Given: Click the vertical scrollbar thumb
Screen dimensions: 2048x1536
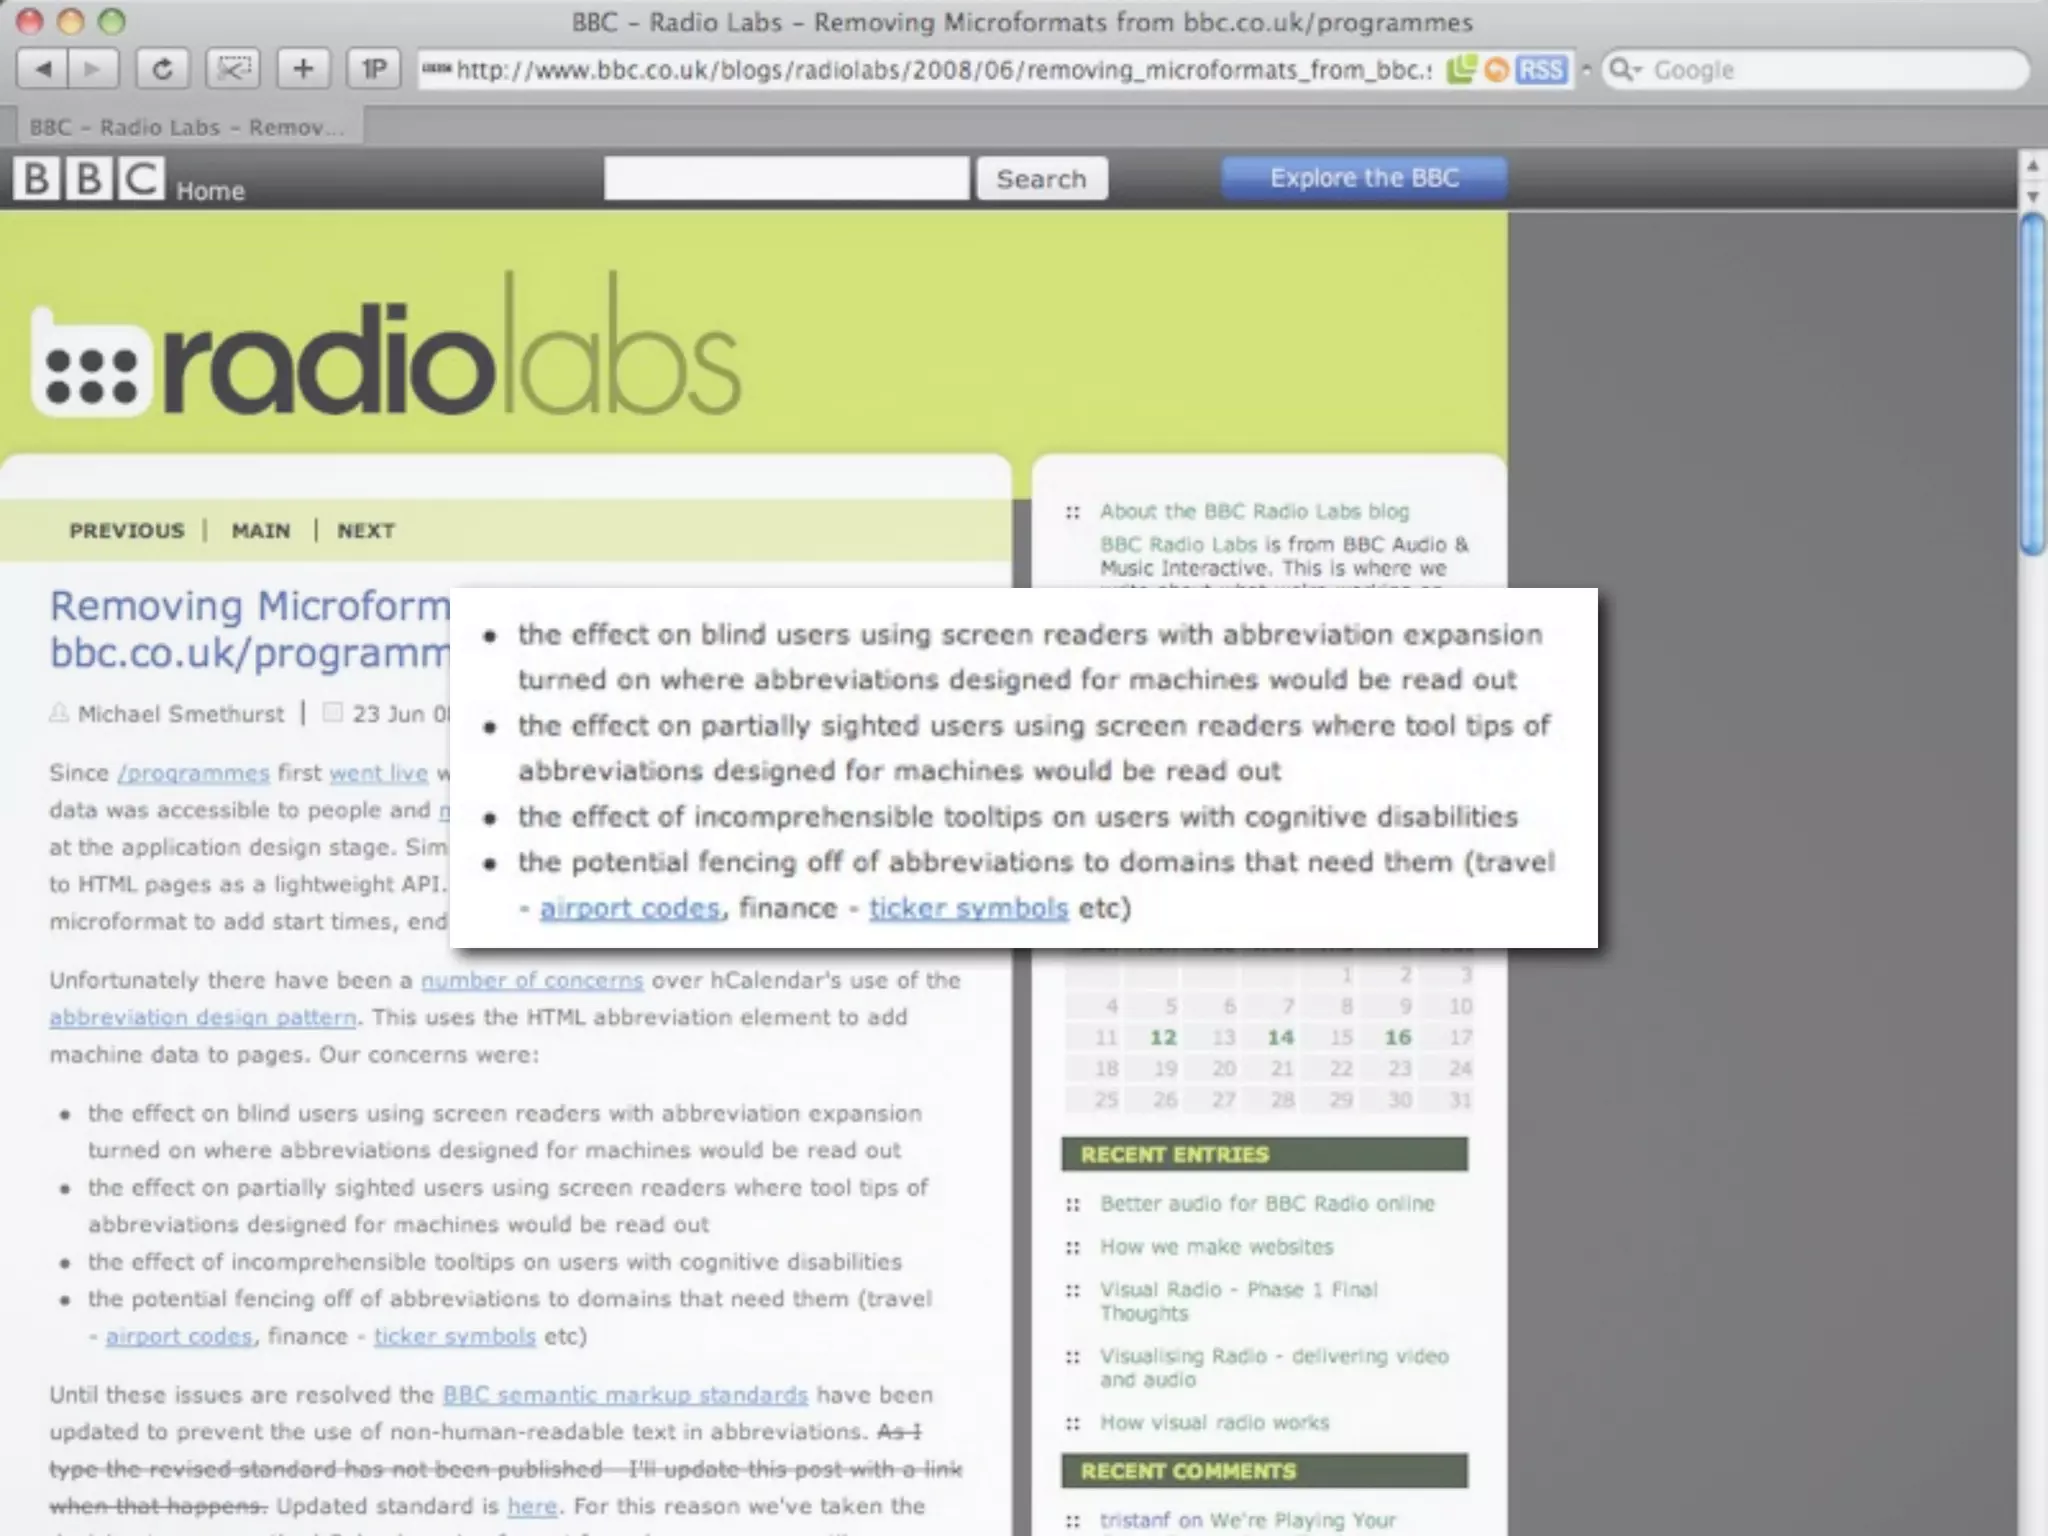Looking at the screenshot, I should (x=2031, y=385).
